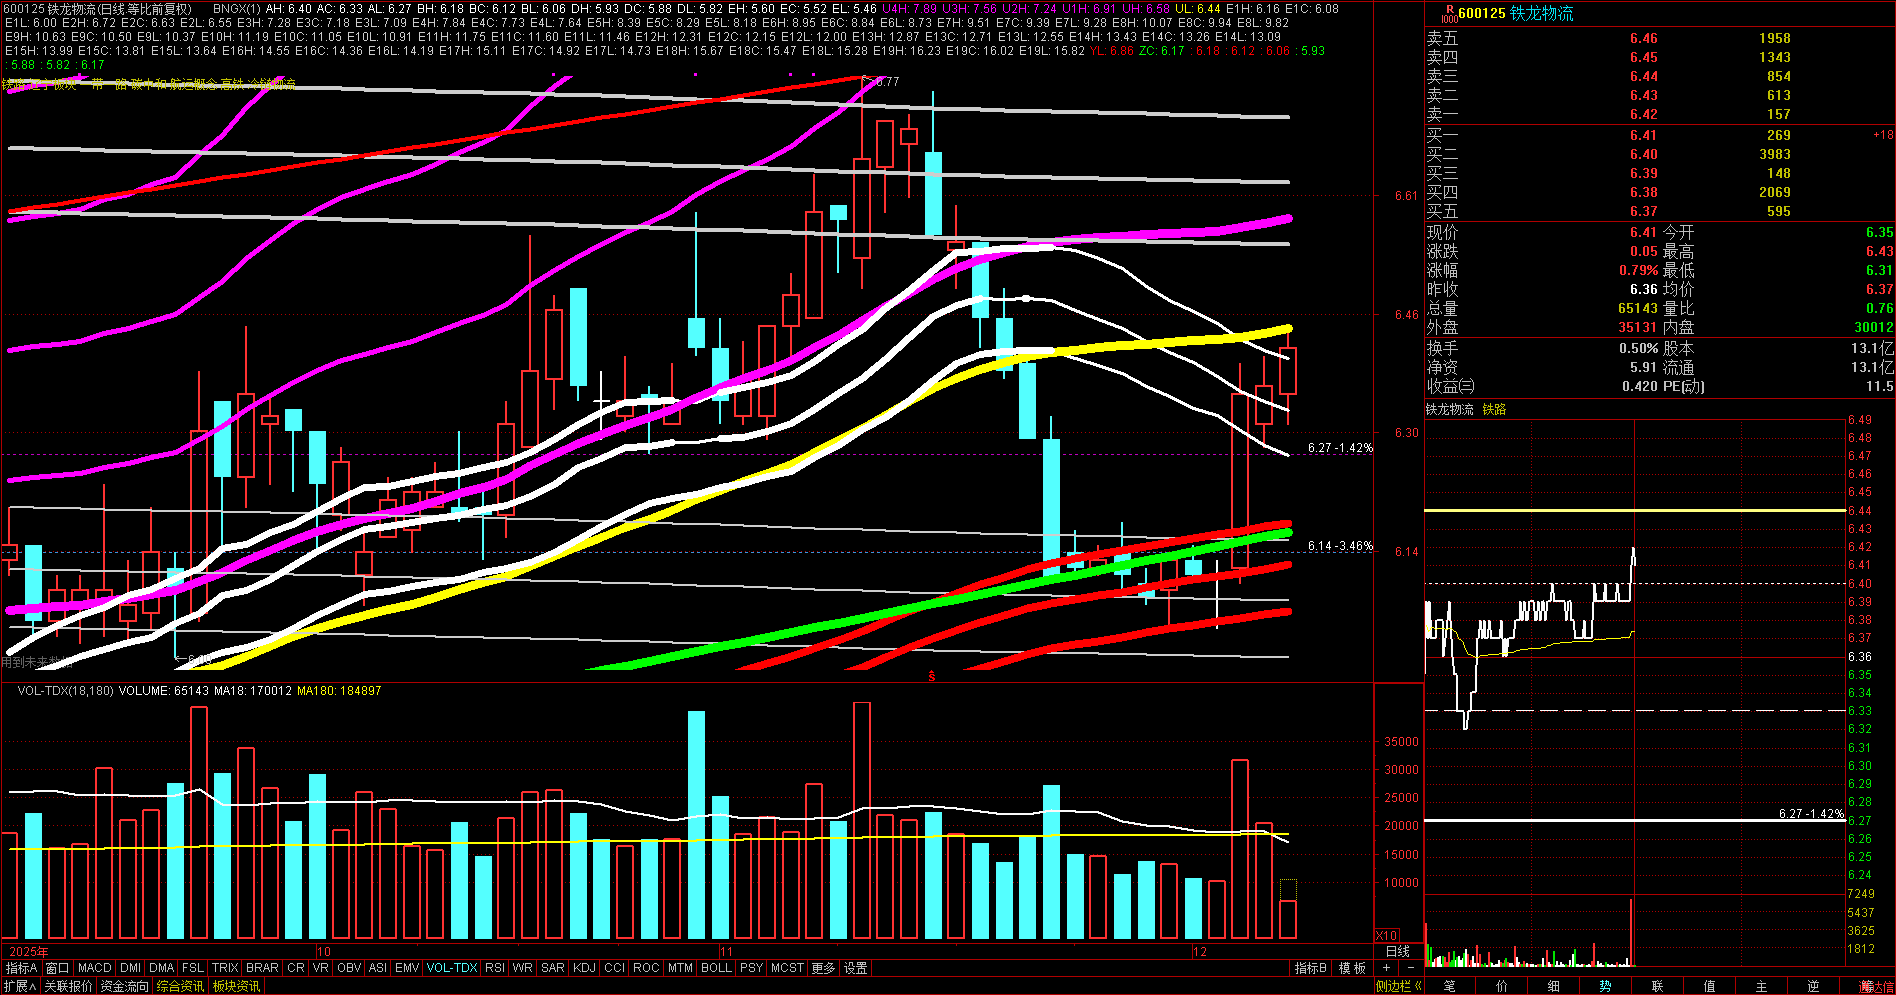This screenshot has width=1896, height=995.
Task: Switch sidebar to 细 detail tab
Action: pyautogui.click(x=1554, y=986)
